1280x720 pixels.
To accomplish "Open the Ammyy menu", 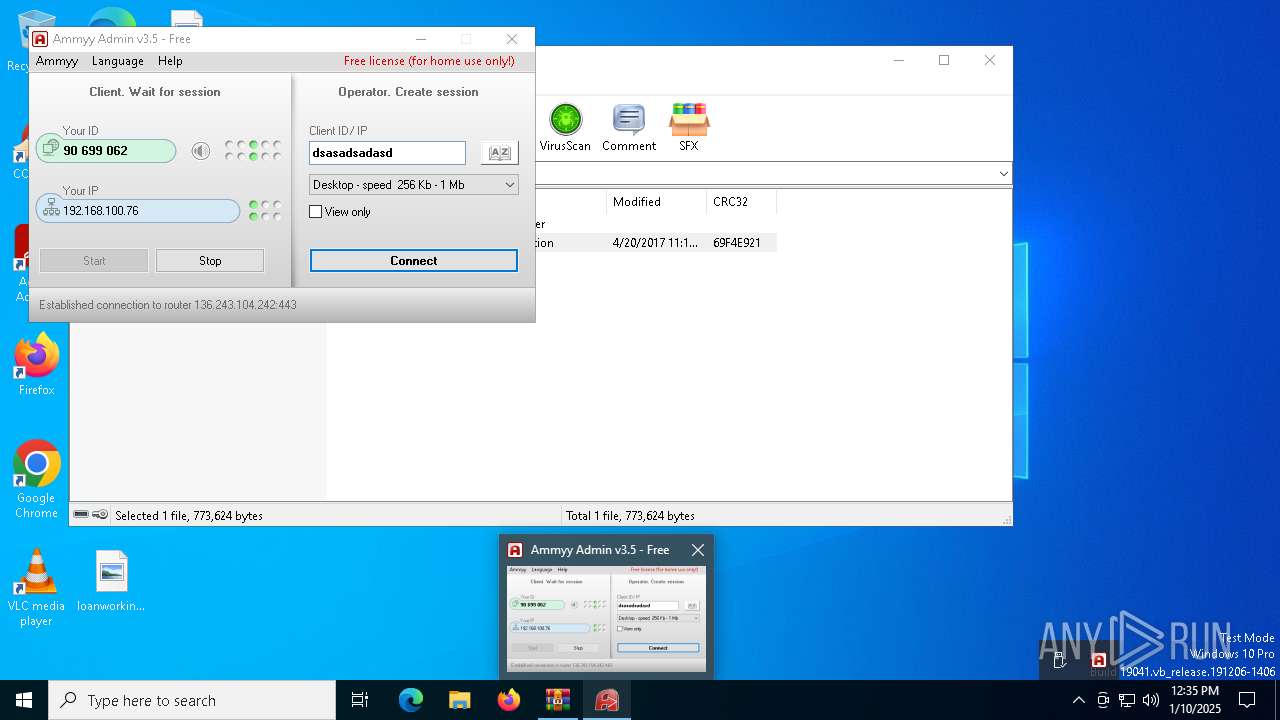I will (57, 61).
